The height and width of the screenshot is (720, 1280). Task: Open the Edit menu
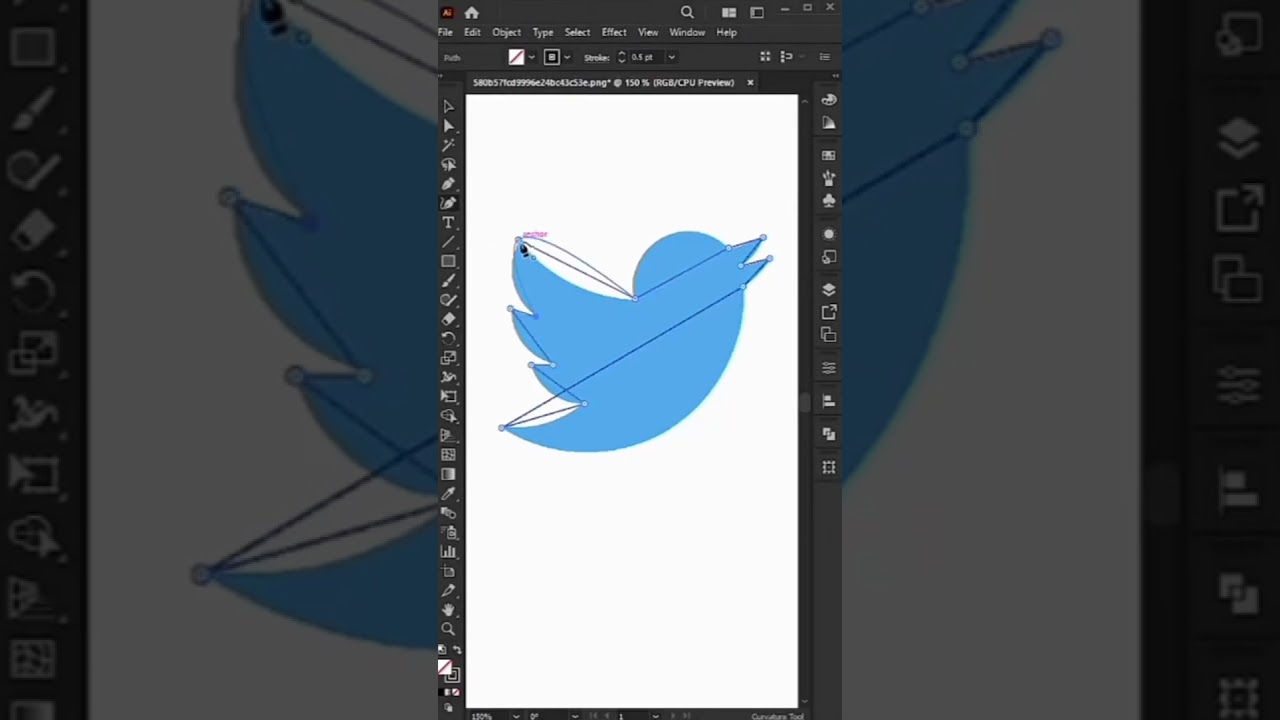click(x=472, y=32)
